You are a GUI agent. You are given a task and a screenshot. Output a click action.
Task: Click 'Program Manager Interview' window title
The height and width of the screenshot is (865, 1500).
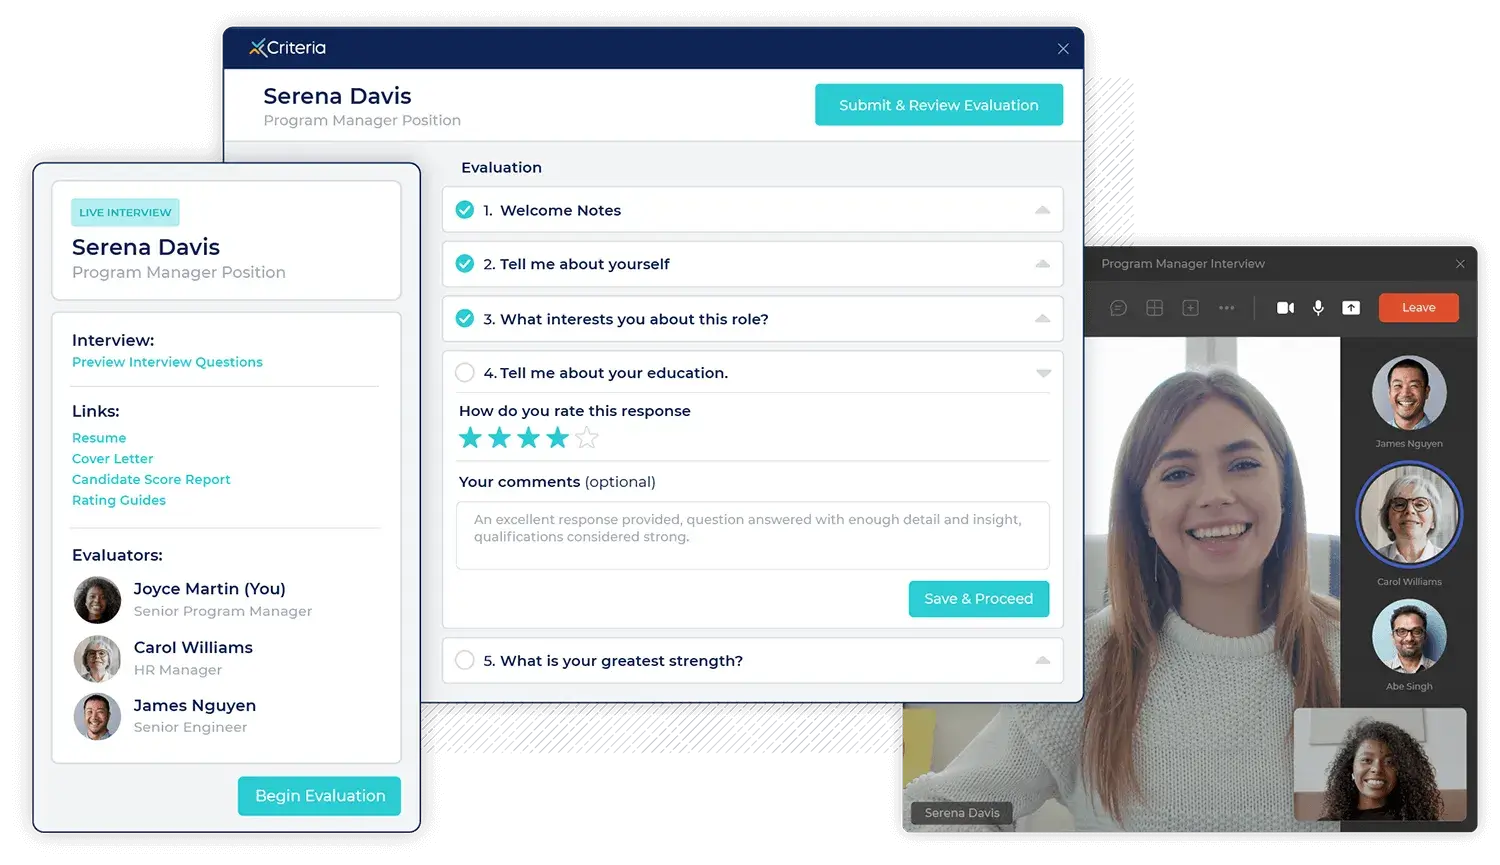(x=1183, y=264)
